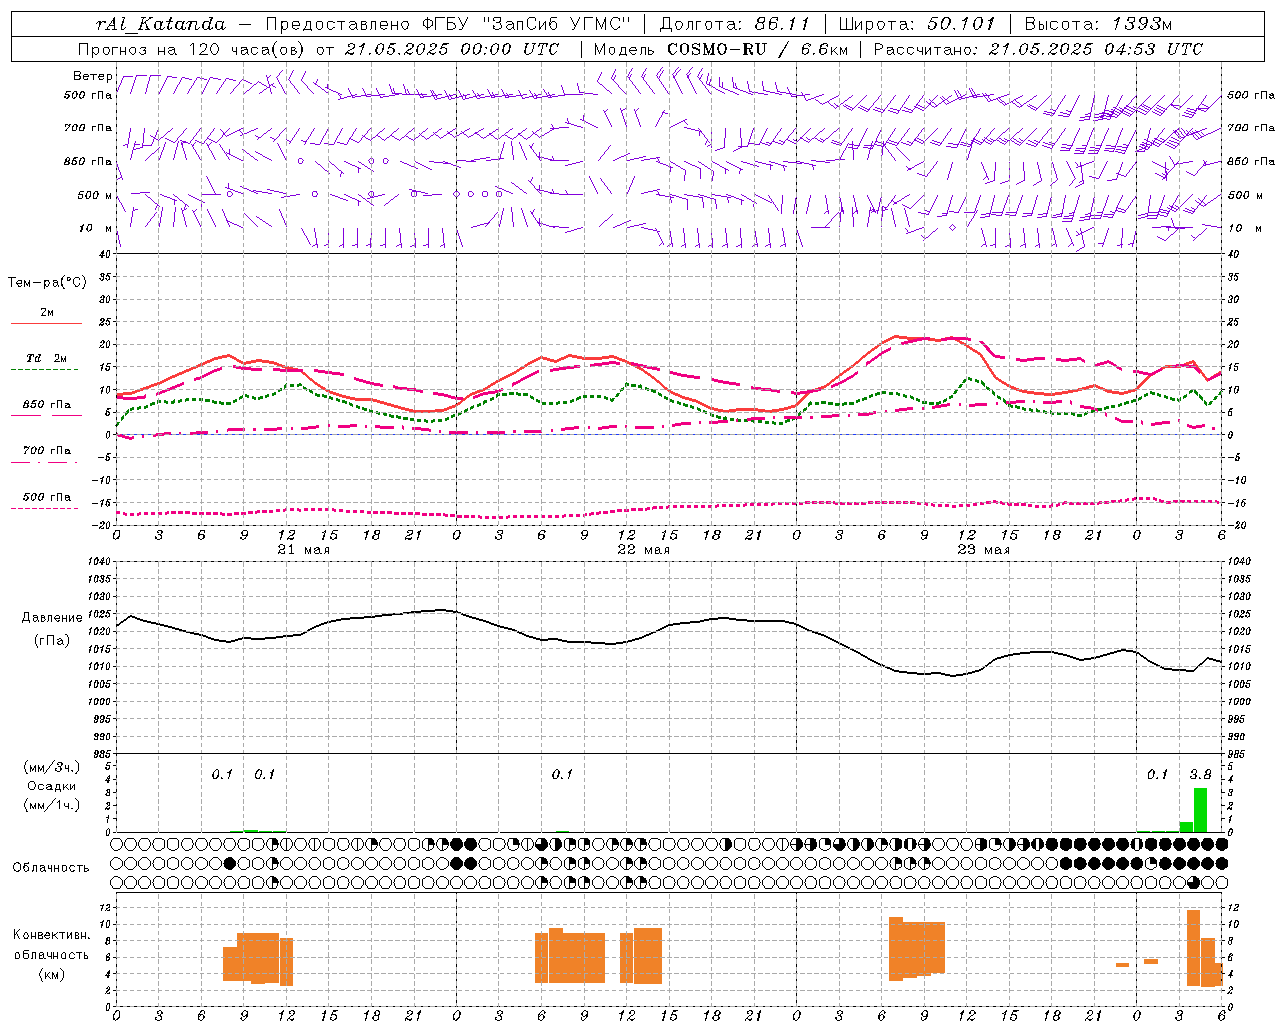Click the Долгота: 86.11 header value
The image size is (1280, 1024).
[x=734, y=24]
